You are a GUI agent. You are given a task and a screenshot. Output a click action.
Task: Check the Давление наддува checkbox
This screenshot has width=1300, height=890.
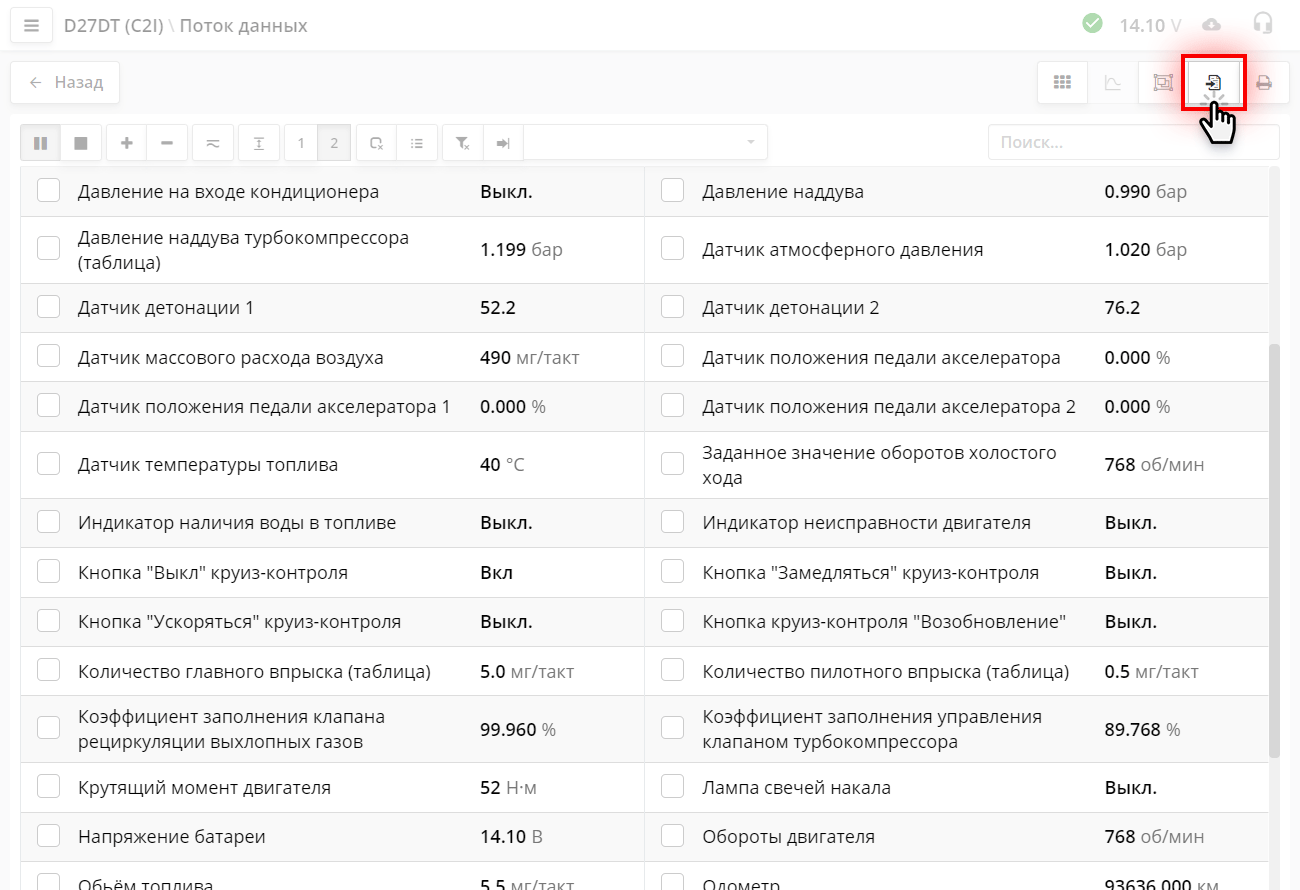tap(673, 191)
